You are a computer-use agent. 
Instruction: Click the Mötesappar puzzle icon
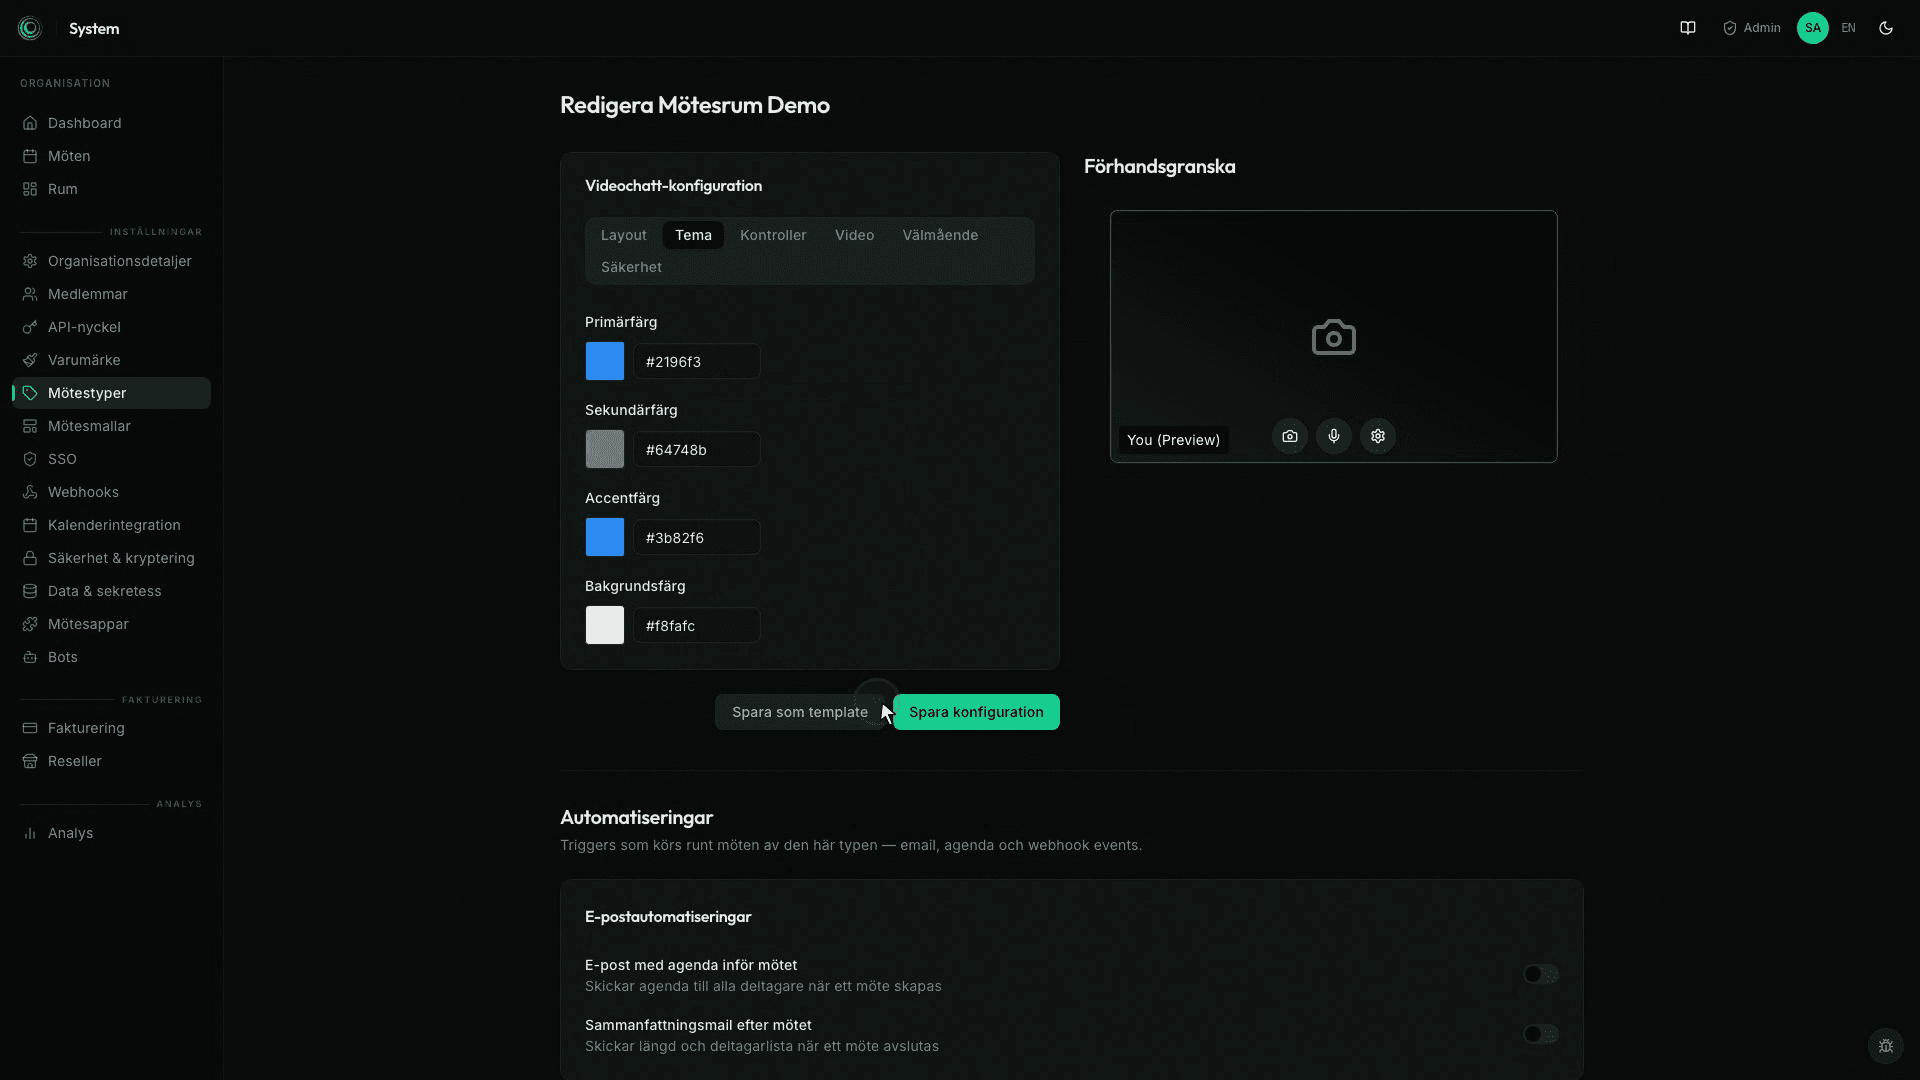30,624
